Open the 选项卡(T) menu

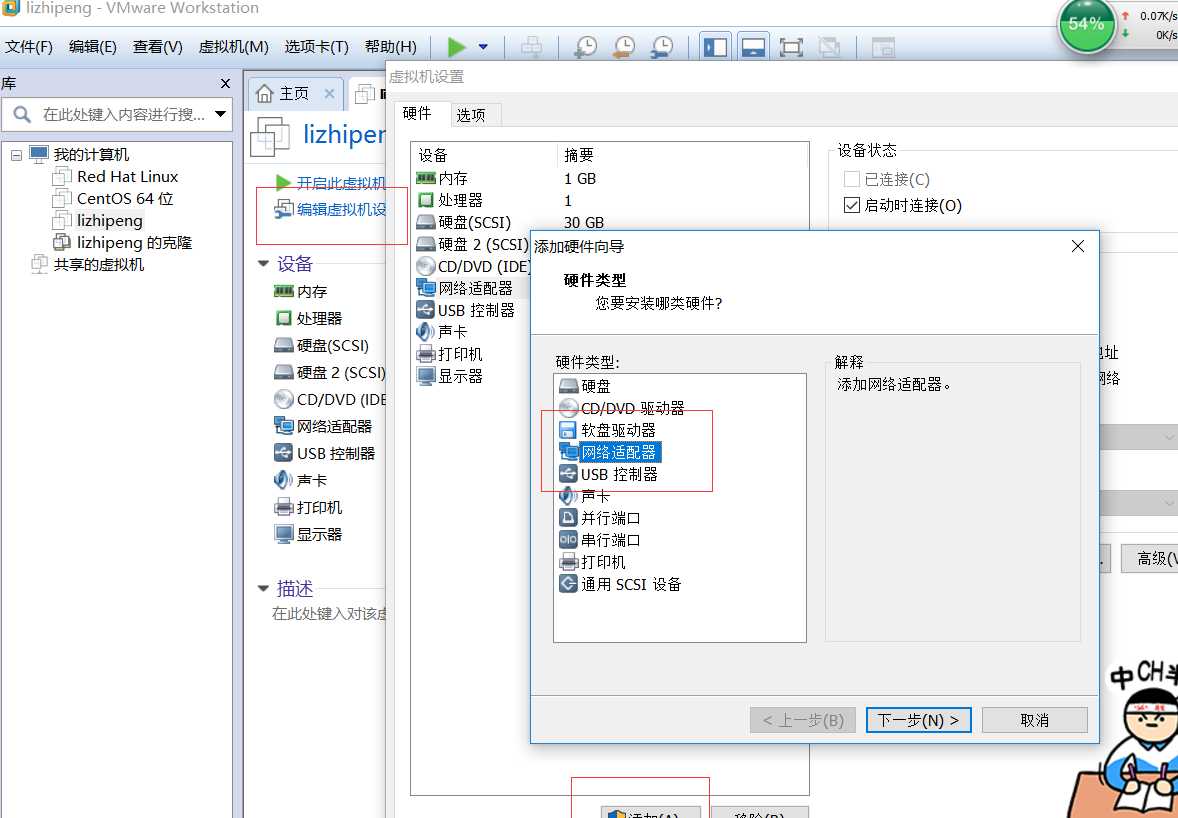pos(316,47)
